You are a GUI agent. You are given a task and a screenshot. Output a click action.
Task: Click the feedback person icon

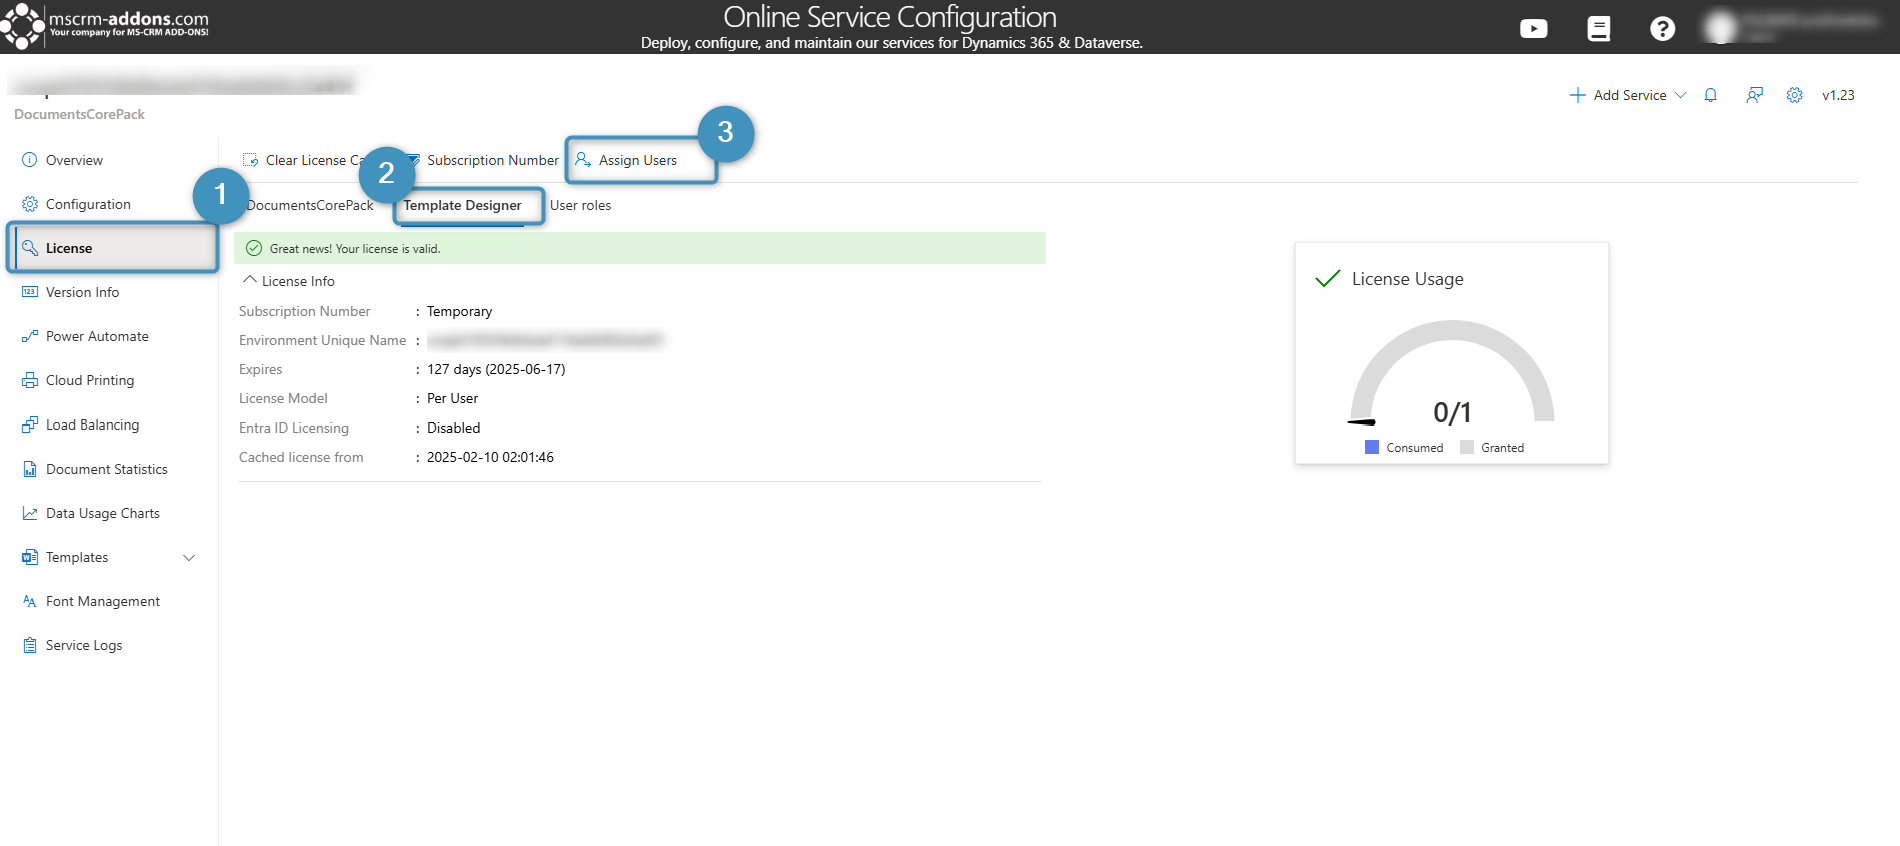click(x=1754, y=95)
